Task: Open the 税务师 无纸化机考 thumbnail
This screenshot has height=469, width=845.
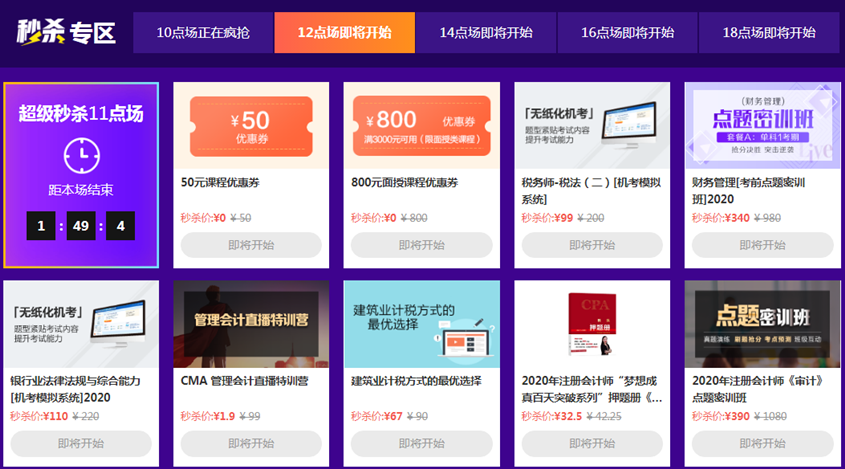Action: (592, 126)
